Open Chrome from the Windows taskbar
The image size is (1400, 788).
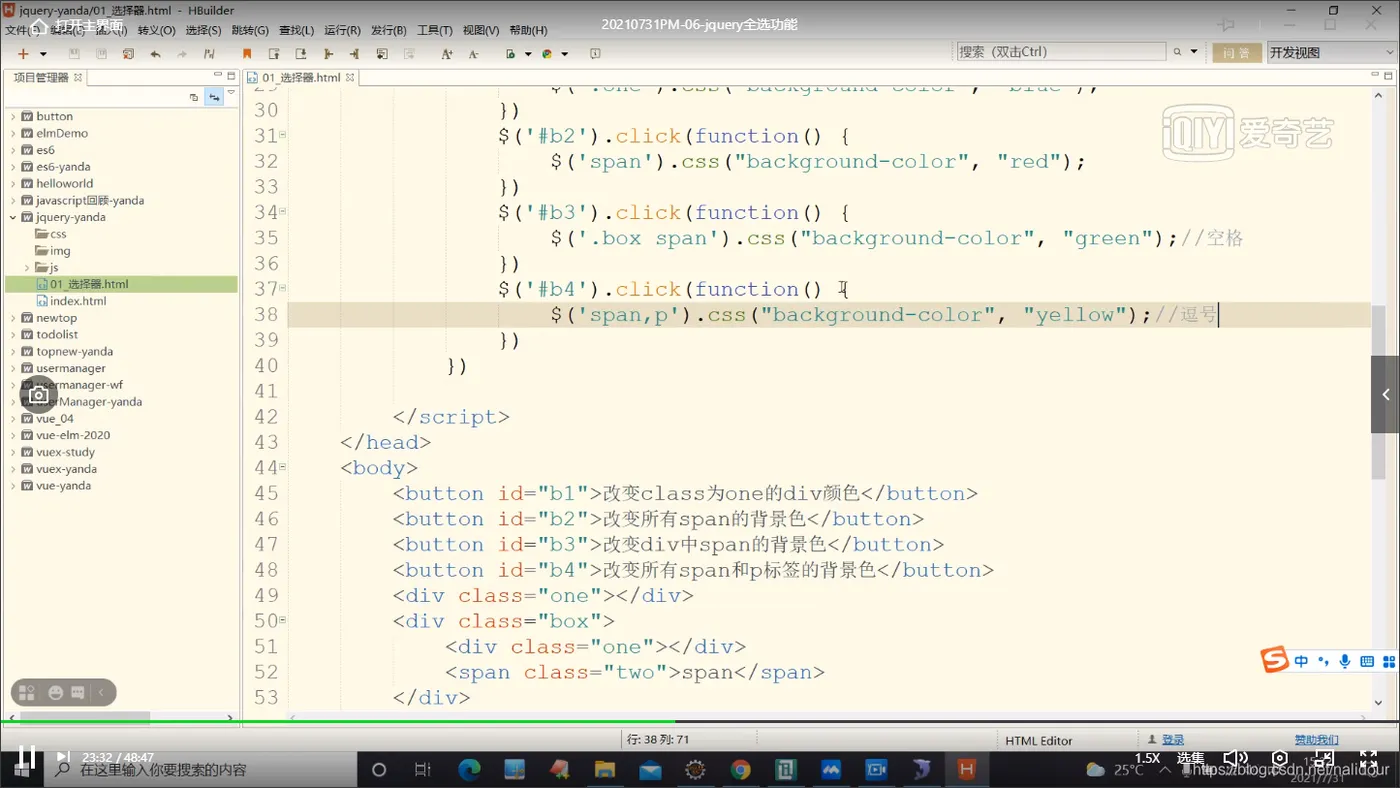coord(740,770)
